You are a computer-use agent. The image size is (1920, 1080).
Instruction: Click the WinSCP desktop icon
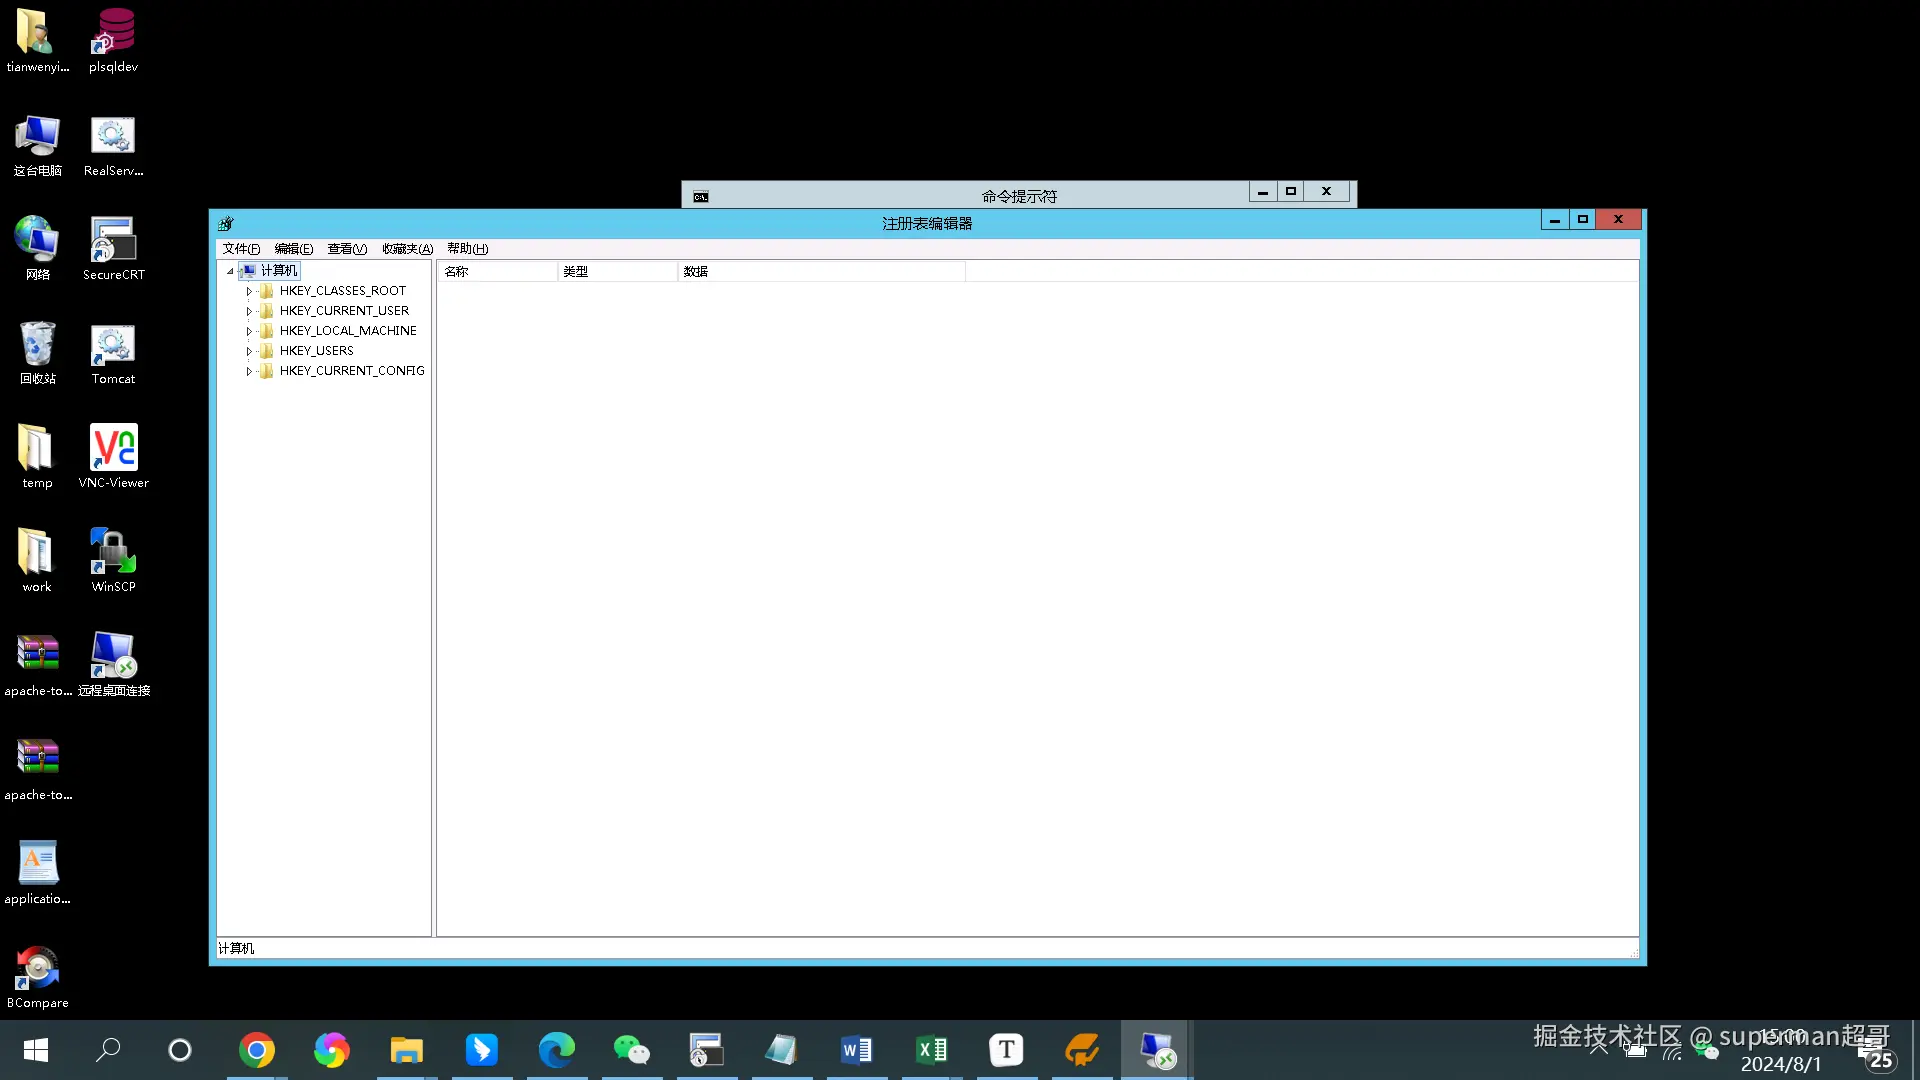113,555
